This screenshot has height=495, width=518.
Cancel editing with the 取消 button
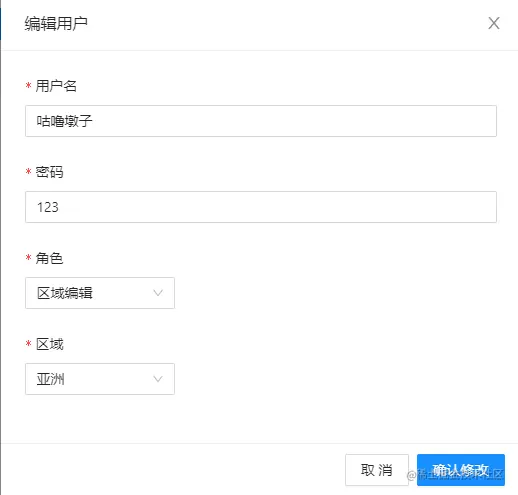click(377, 470)
